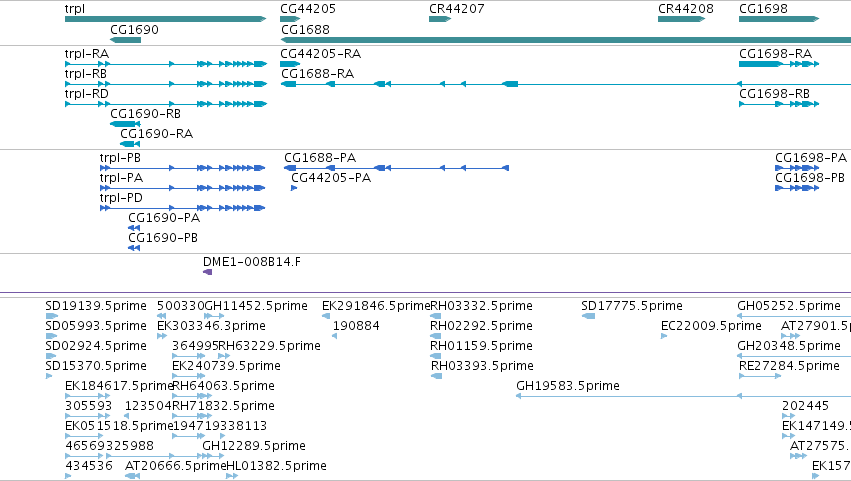Select transcript CG1698-RB
The image size is (851, 481).
(779, 104)
